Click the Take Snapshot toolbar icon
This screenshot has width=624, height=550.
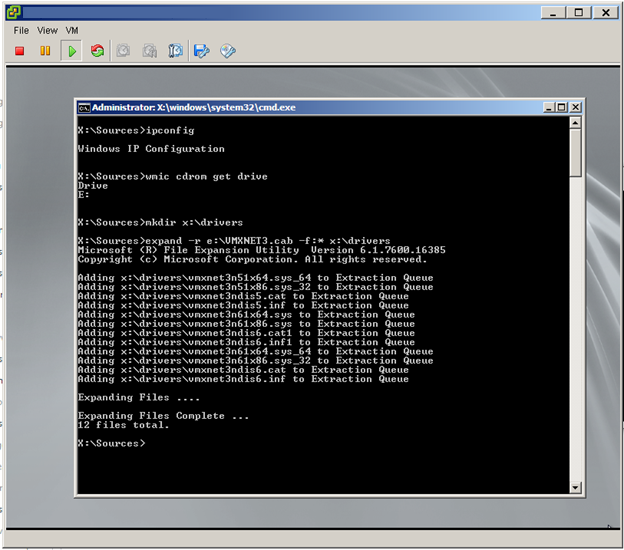click(x=123, y=51)
